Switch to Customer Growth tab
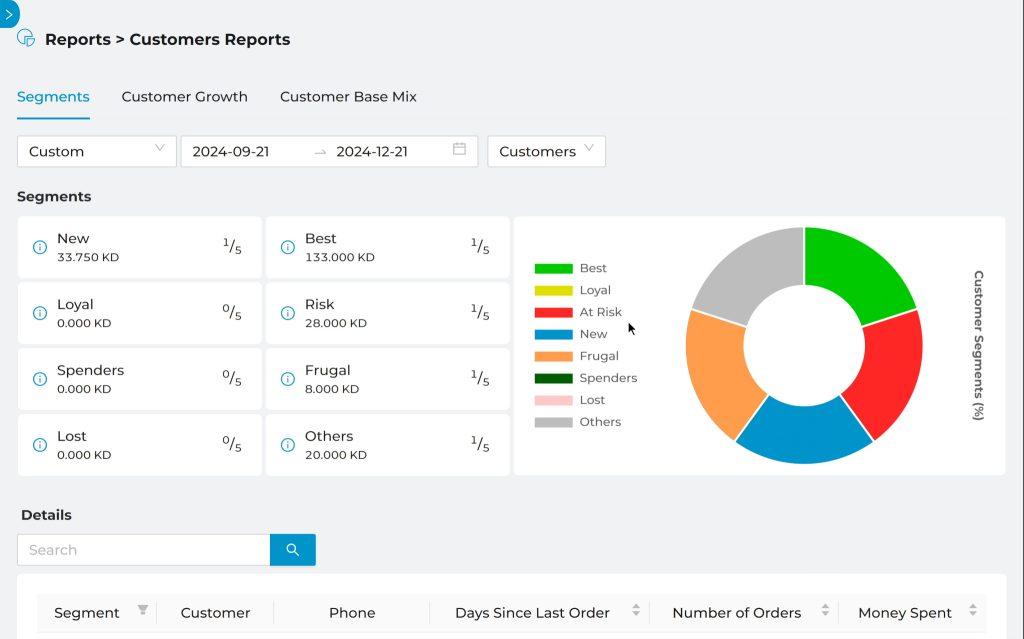Viewport: 1024px width, 639px height. pyautogui.click(x=184, y=97)
